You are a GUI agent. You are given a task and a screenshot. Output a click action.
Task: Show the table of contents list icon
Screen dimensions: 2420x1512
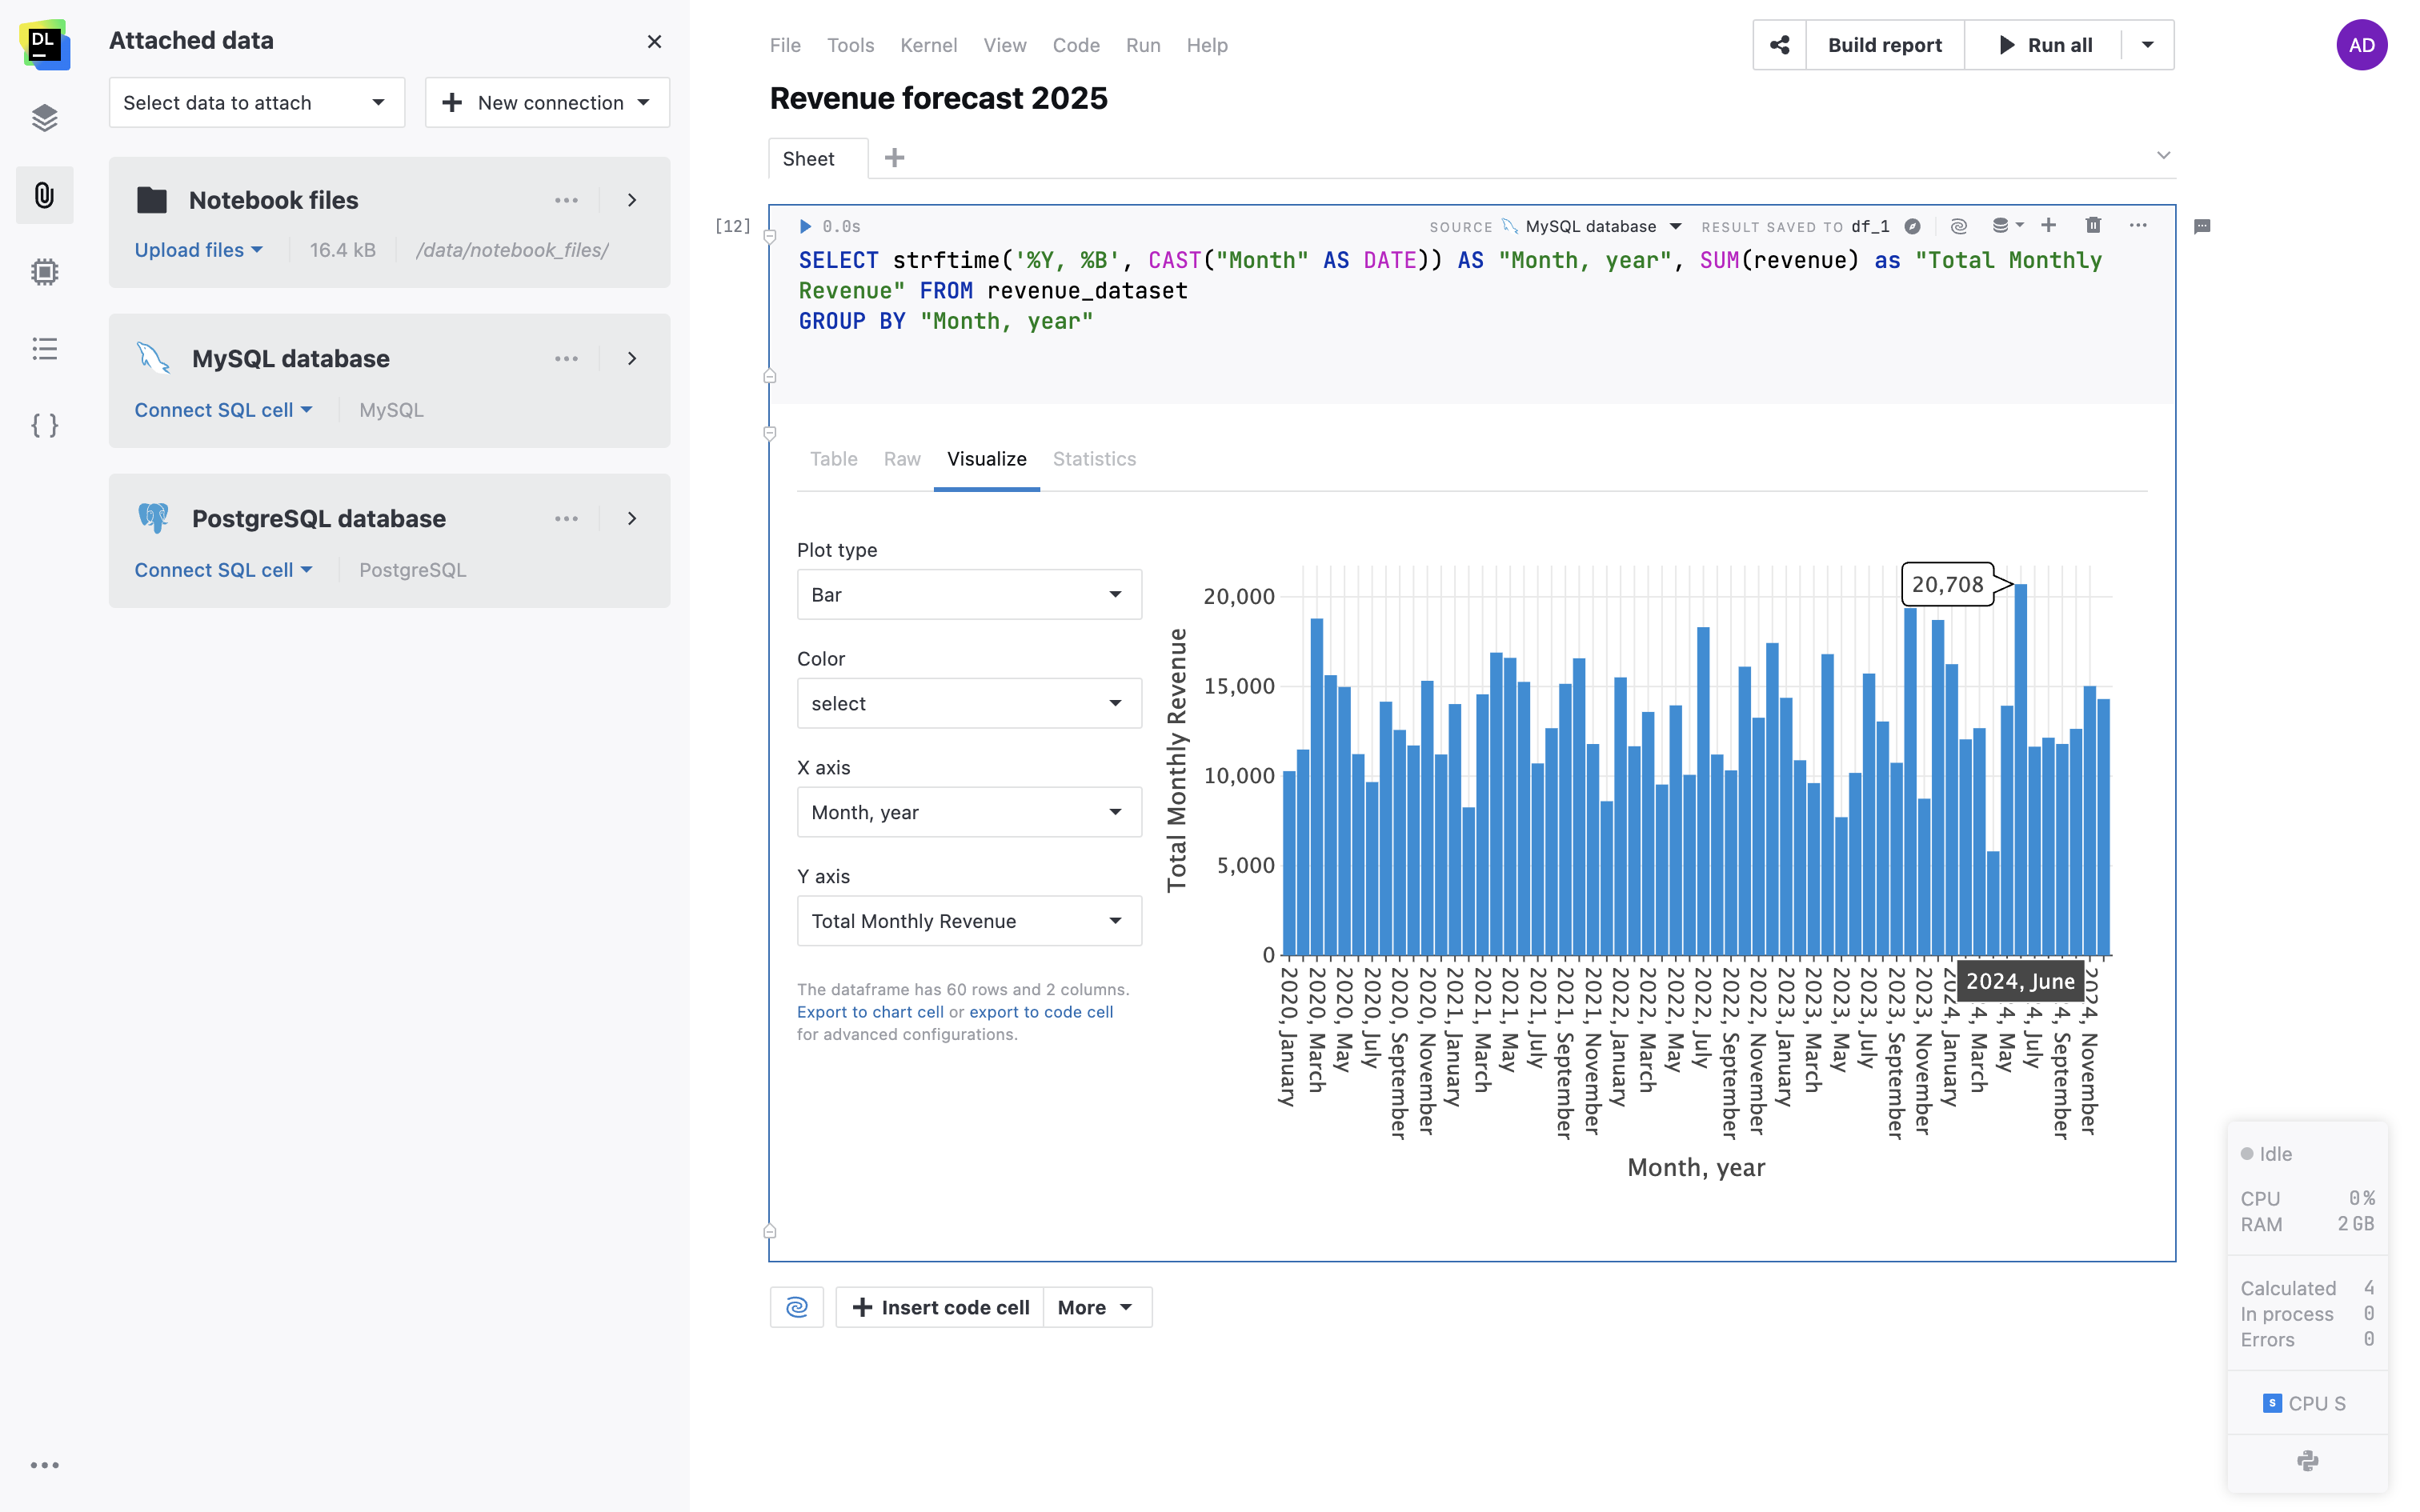point(44,349)
